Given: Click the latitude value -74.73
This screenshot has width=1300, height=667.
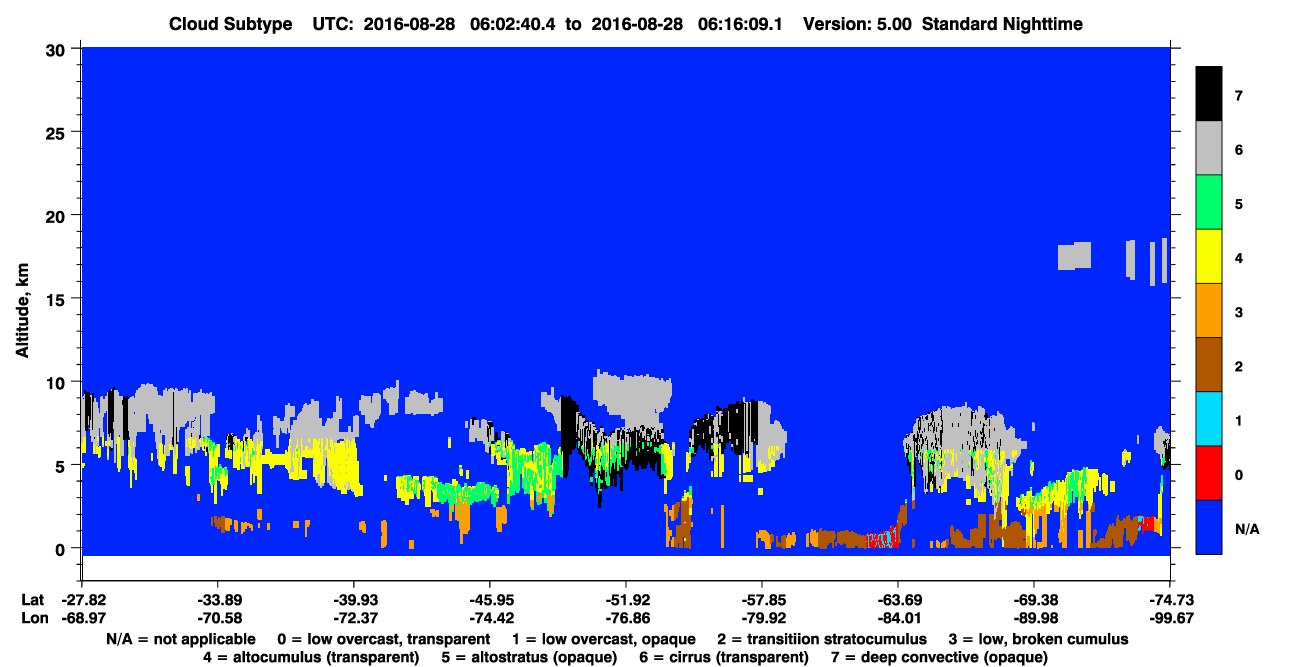Looking at the screenshot, I should 1170,600.
